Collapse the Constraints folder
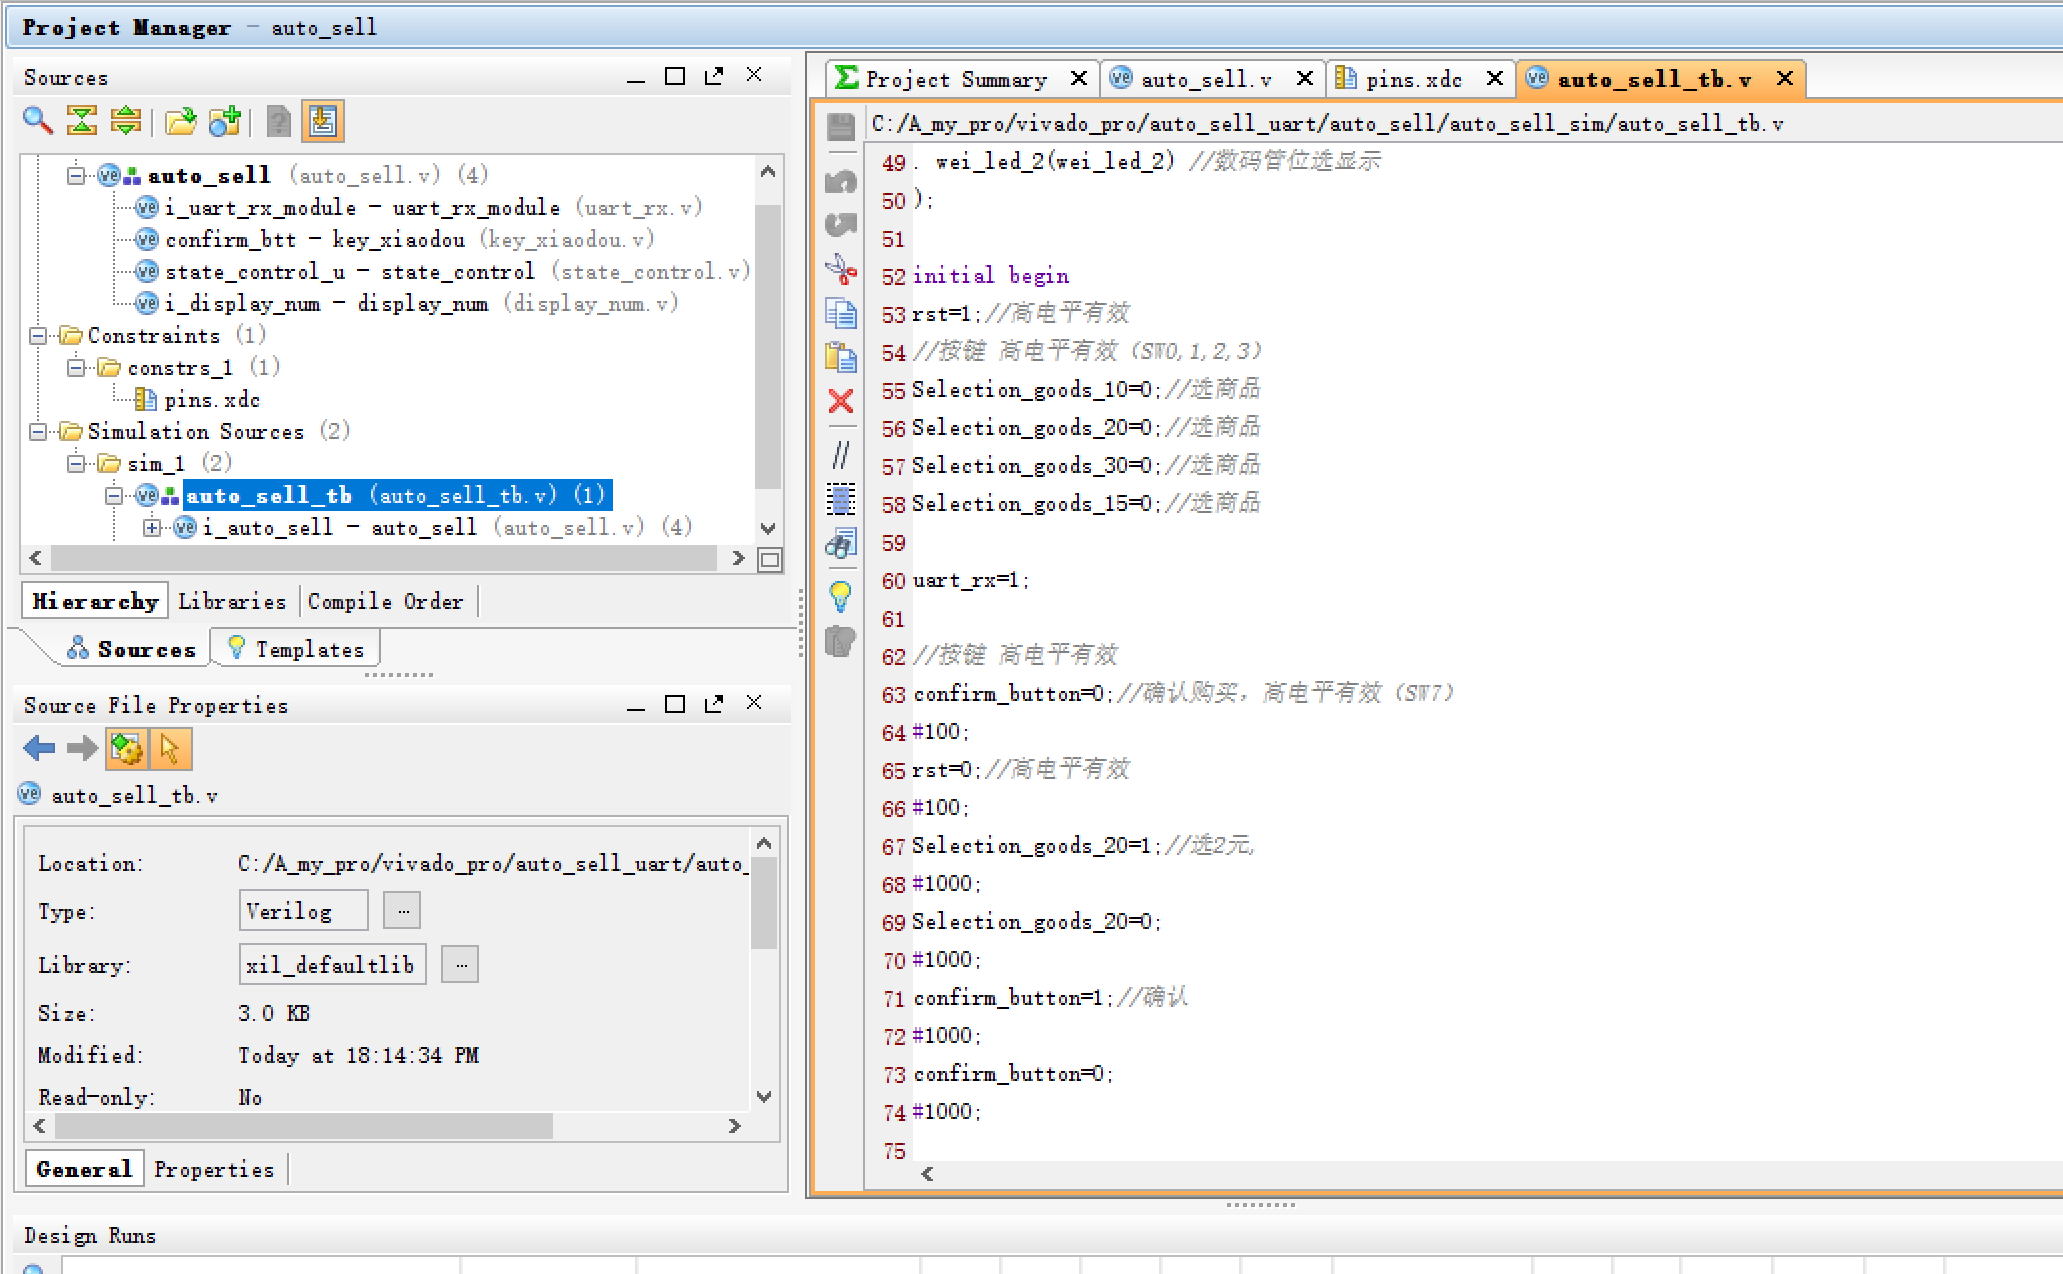Screen dimensions: 2063x1274 pos(37,335)
